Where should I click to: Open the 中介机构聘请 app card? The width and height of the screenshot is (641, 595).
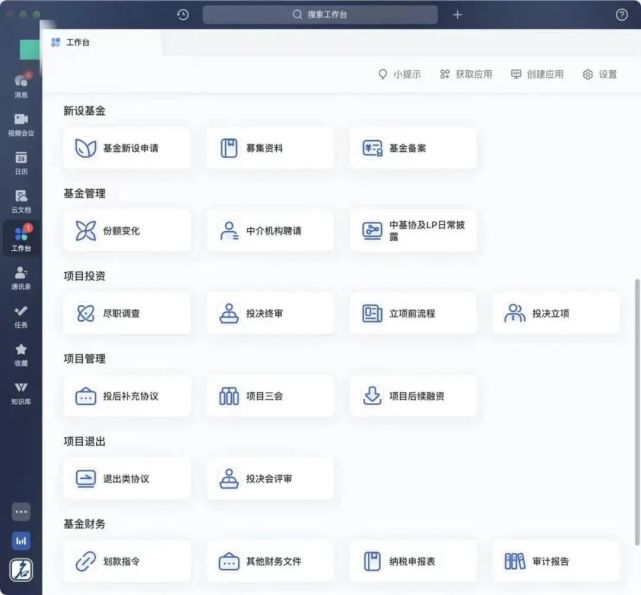pos(270,231)
